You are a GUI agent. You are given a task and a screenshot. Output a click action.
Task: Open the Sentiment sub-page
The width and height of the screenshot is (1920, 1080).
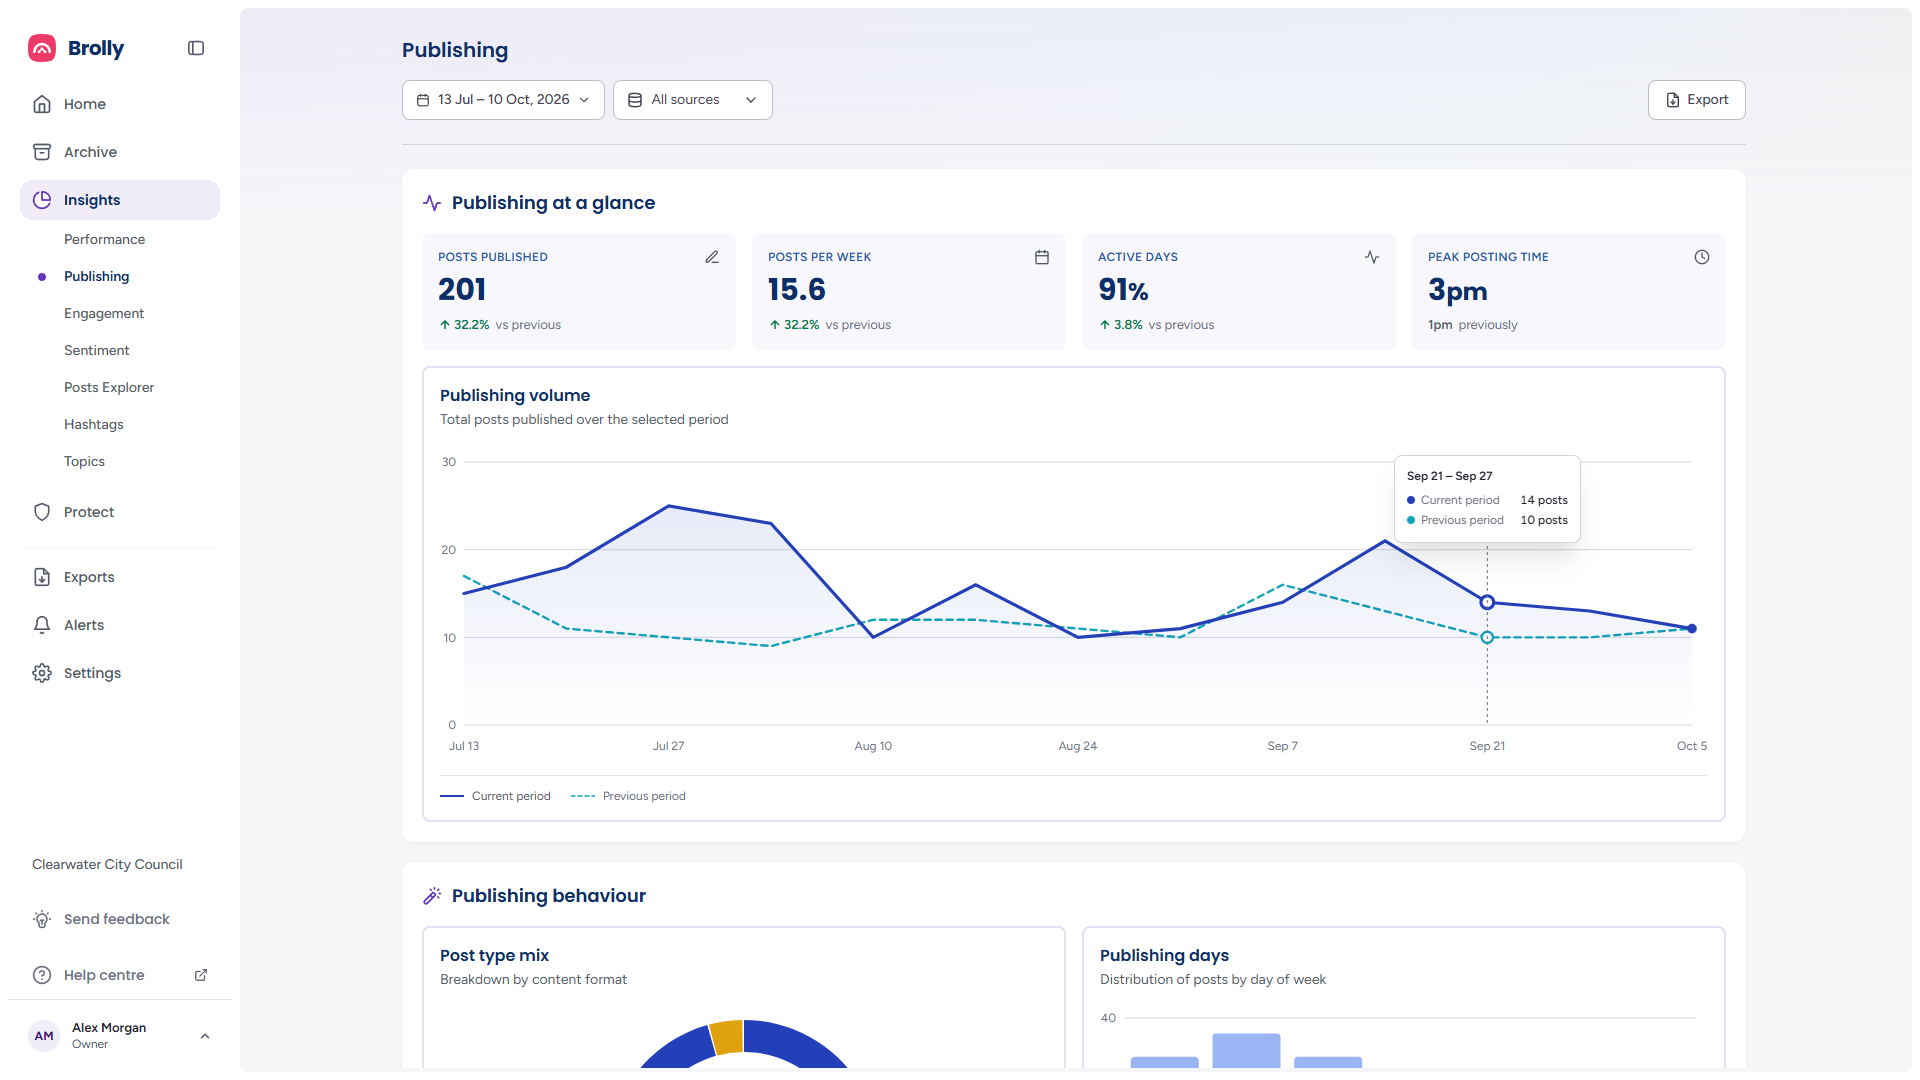(97, 350)
